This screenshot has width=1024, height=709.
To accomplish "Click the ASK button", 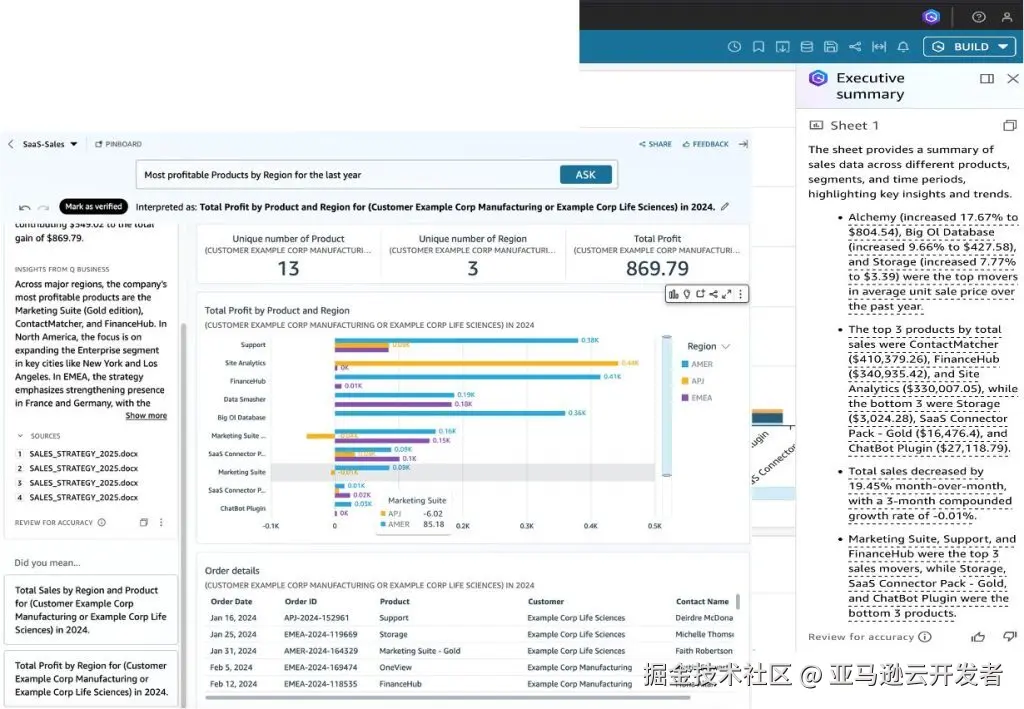I will (586, 174).
